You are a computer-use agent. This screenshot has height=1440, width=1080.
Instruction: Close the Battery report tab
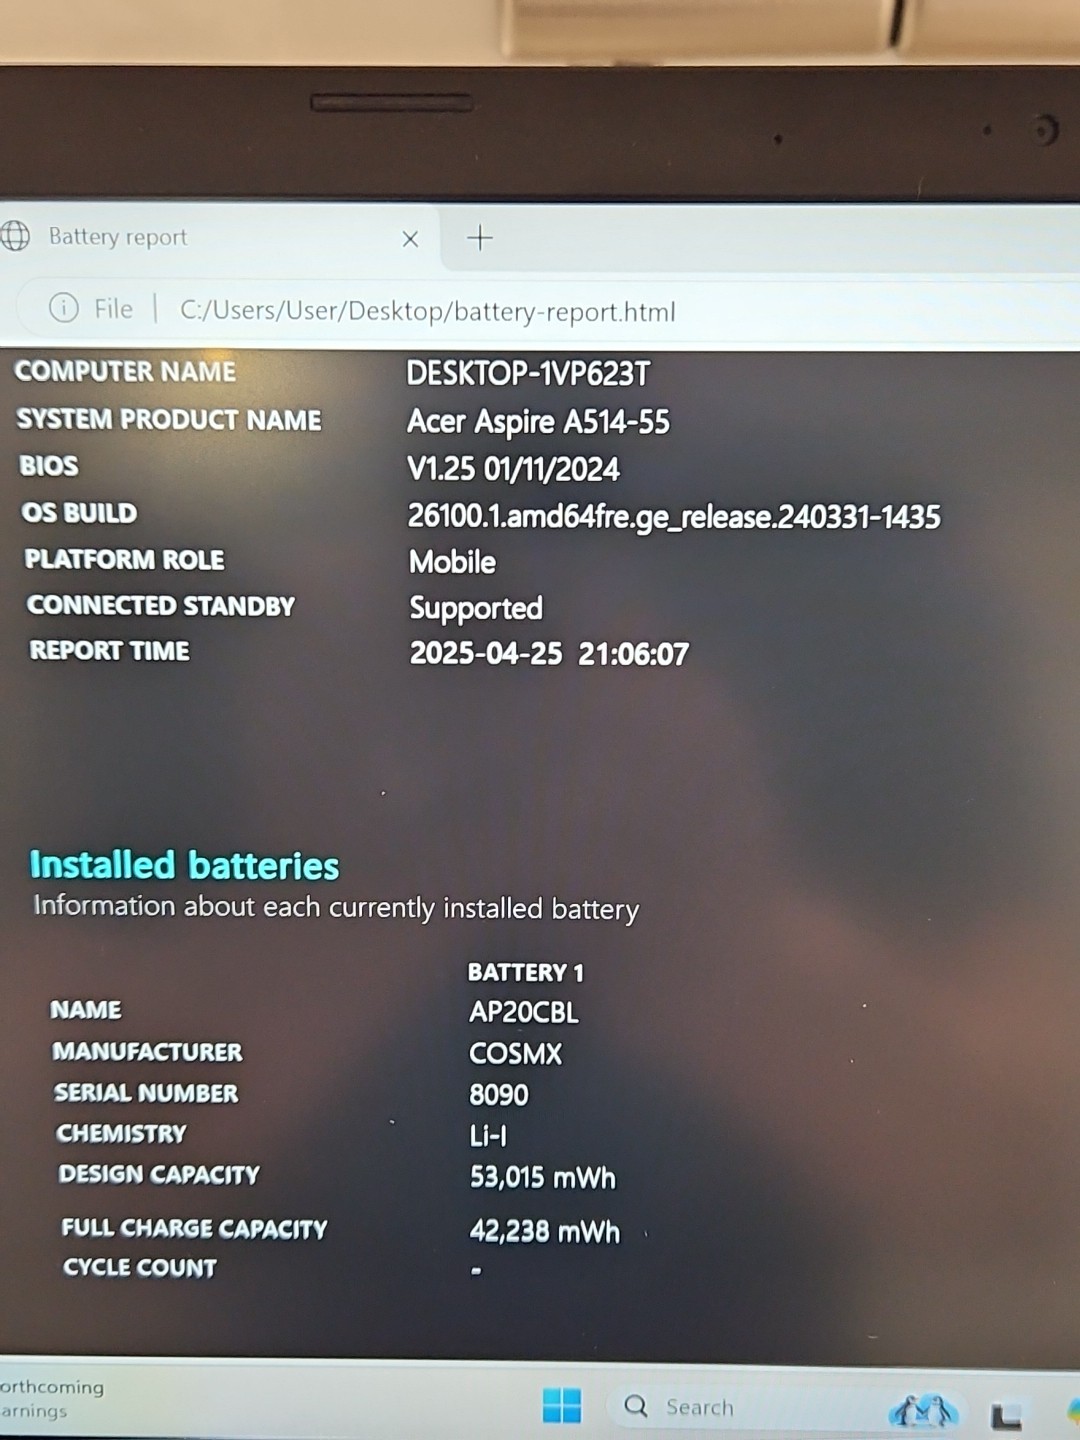(x=410, y=239)
